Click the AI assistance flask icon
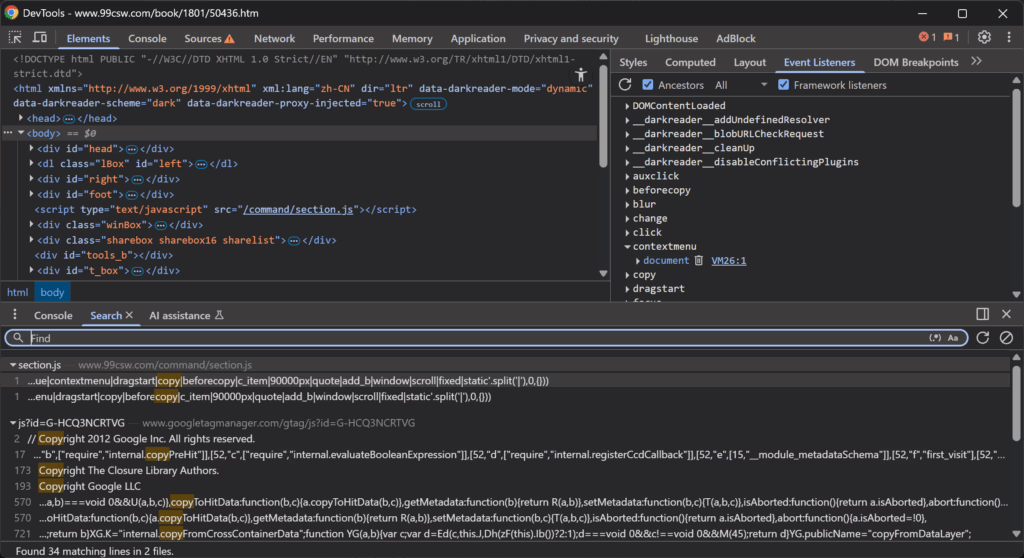Image resolution: width=1024 pixels, height=558 pixels. click(x=219, y=315)
